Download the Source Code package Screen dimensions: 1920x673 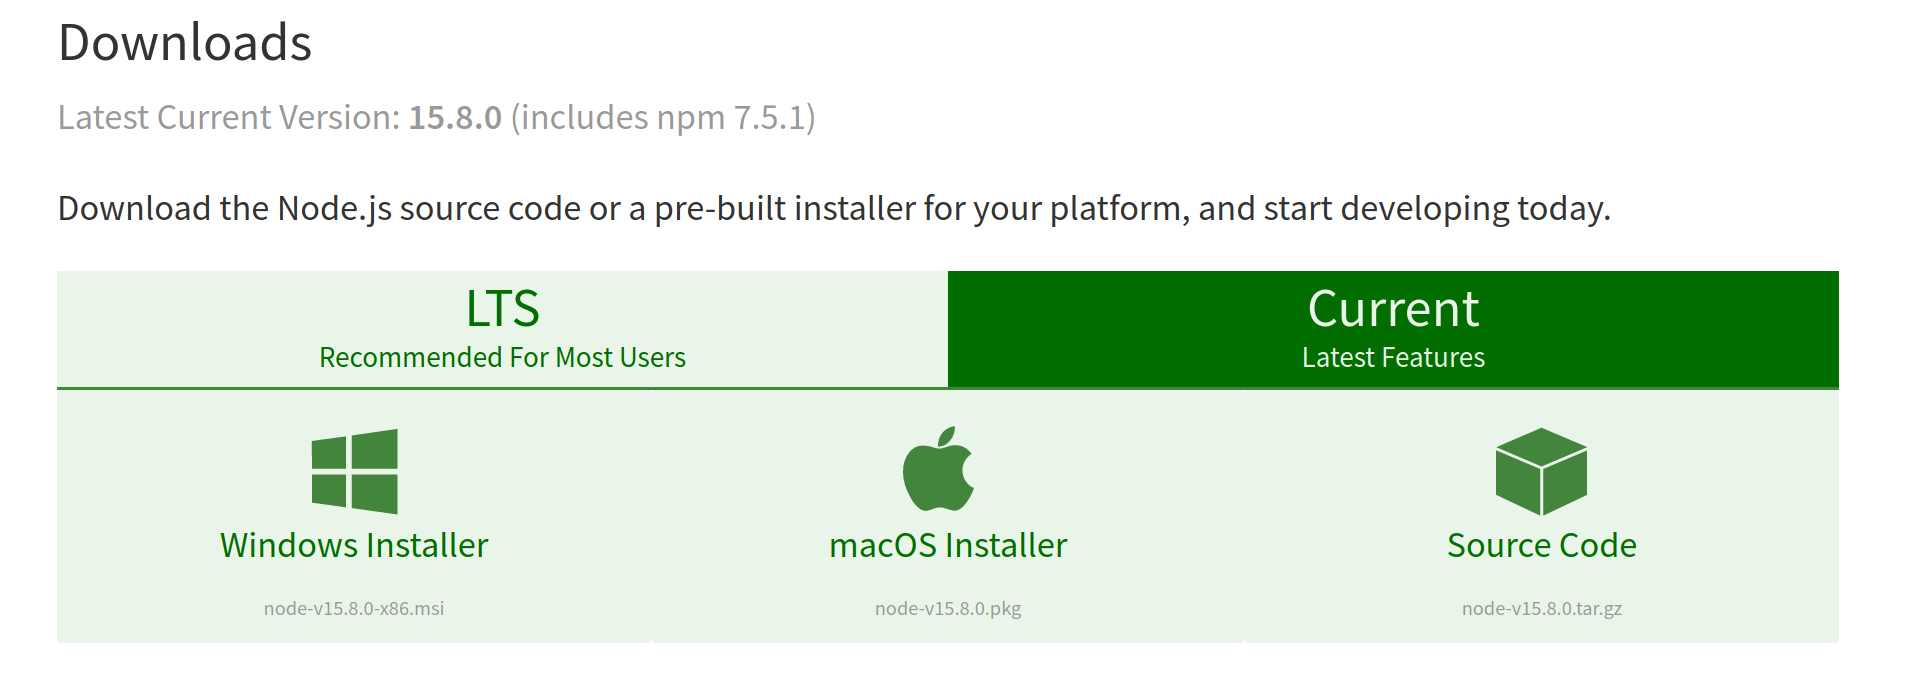(x=1540, y=545)
